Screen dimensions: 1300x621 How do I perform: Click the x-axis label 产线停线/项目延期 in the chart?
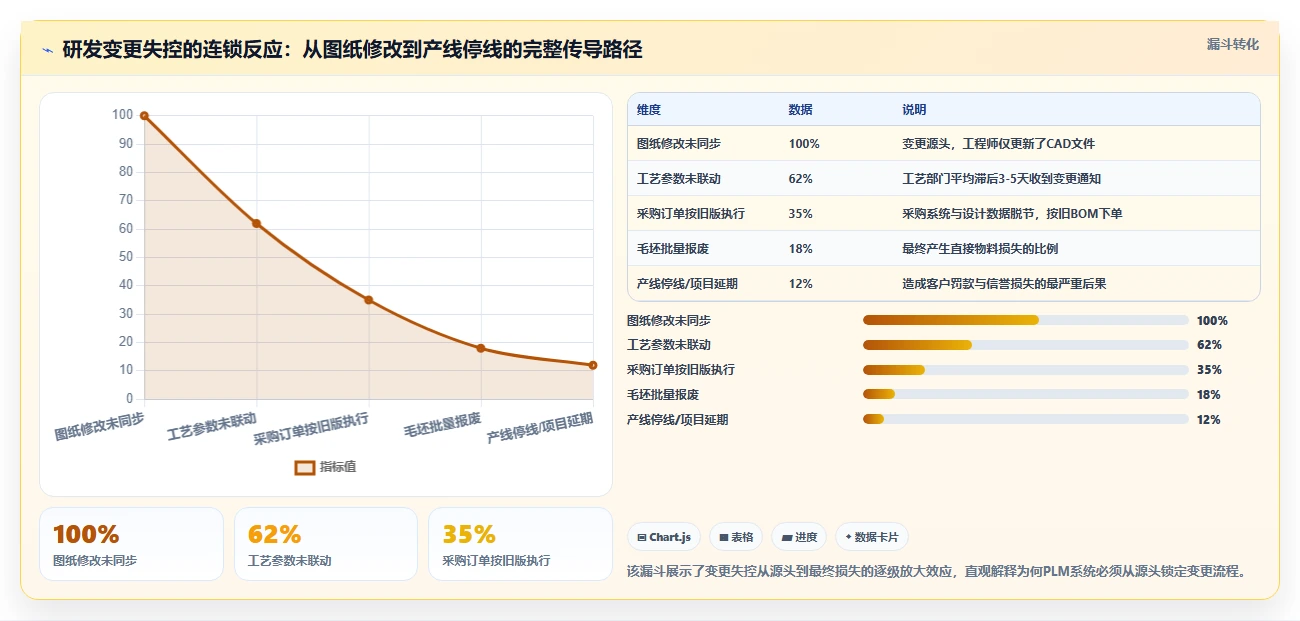(x=541, y=429)
